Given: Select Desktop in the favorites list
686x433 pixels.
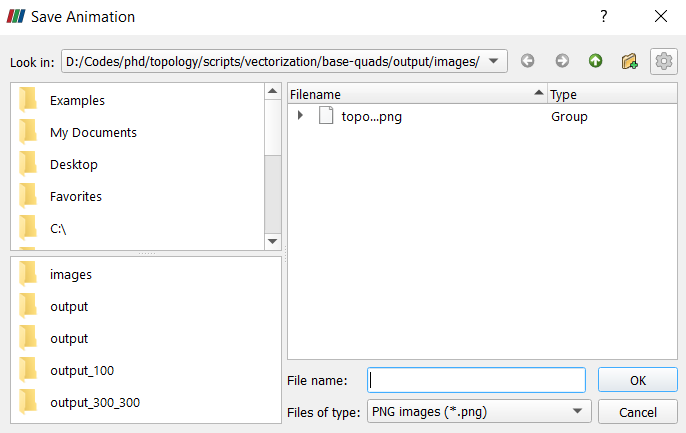Looking at the screenshot, I should pos(73,164).
